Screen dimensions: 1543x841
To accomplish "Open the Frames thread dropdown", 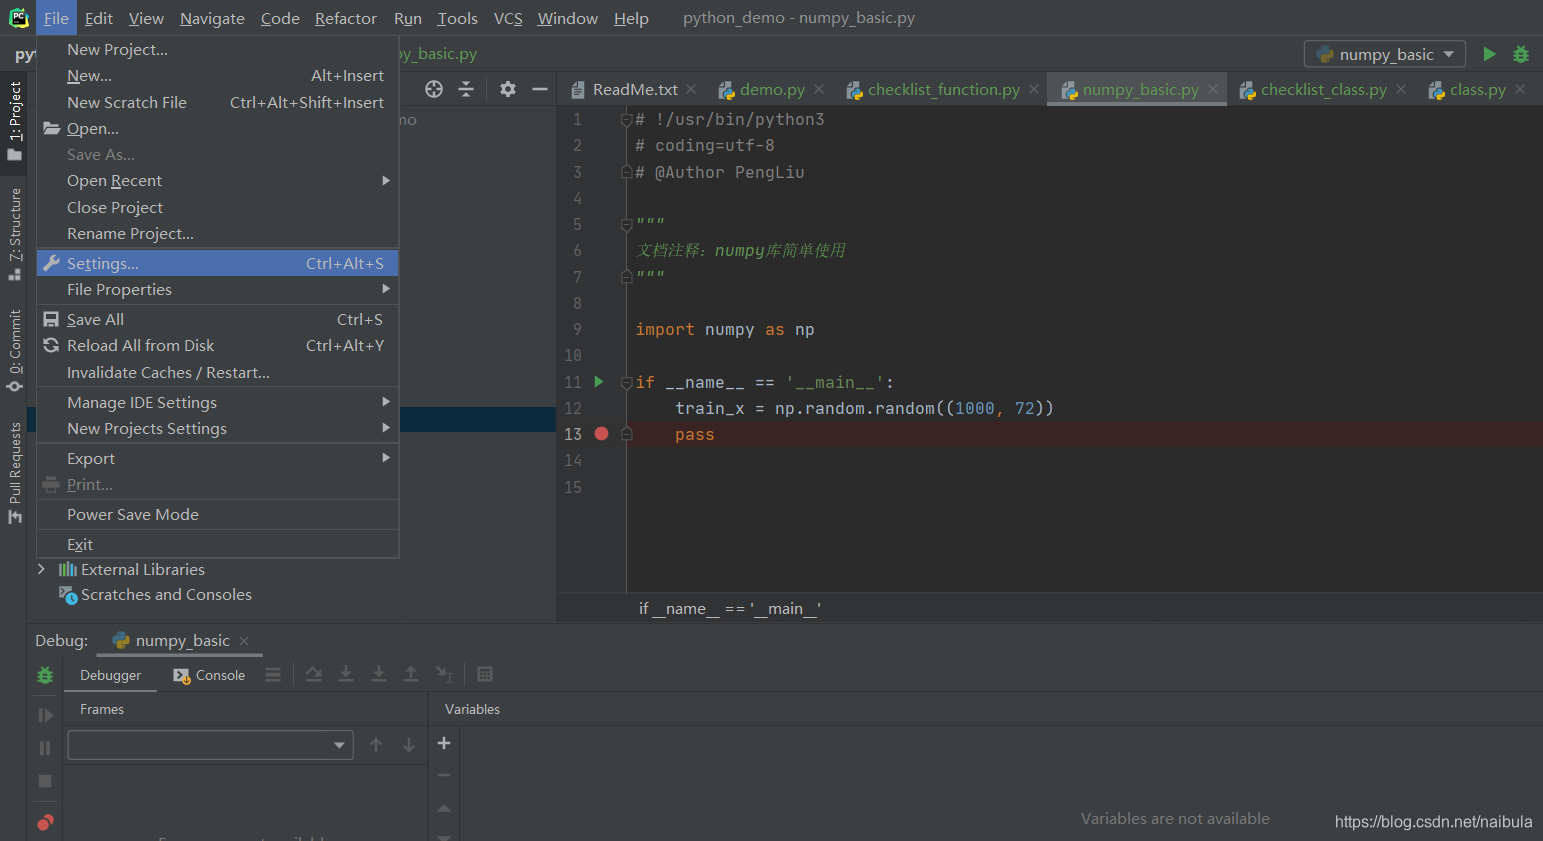I will pos(210,745).
